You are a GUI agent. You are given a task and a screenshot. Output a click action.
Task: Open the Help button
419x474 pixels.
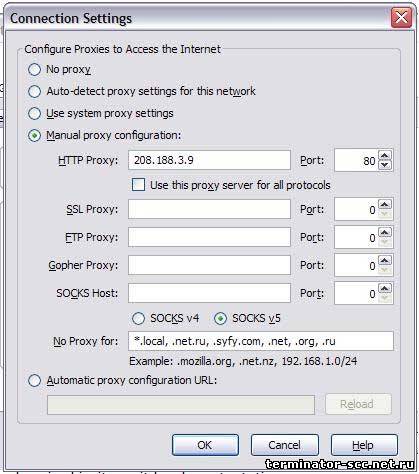pyautogui.click(x=364, y=445)
